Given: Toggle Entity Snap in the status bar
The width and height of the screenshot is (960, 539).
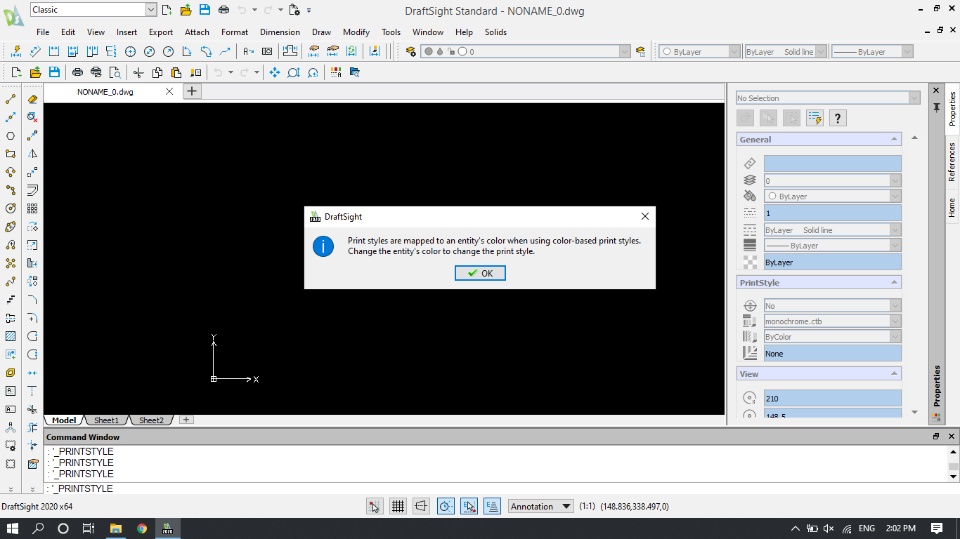Looking at the screenshot, I should [x=469, y=506].
